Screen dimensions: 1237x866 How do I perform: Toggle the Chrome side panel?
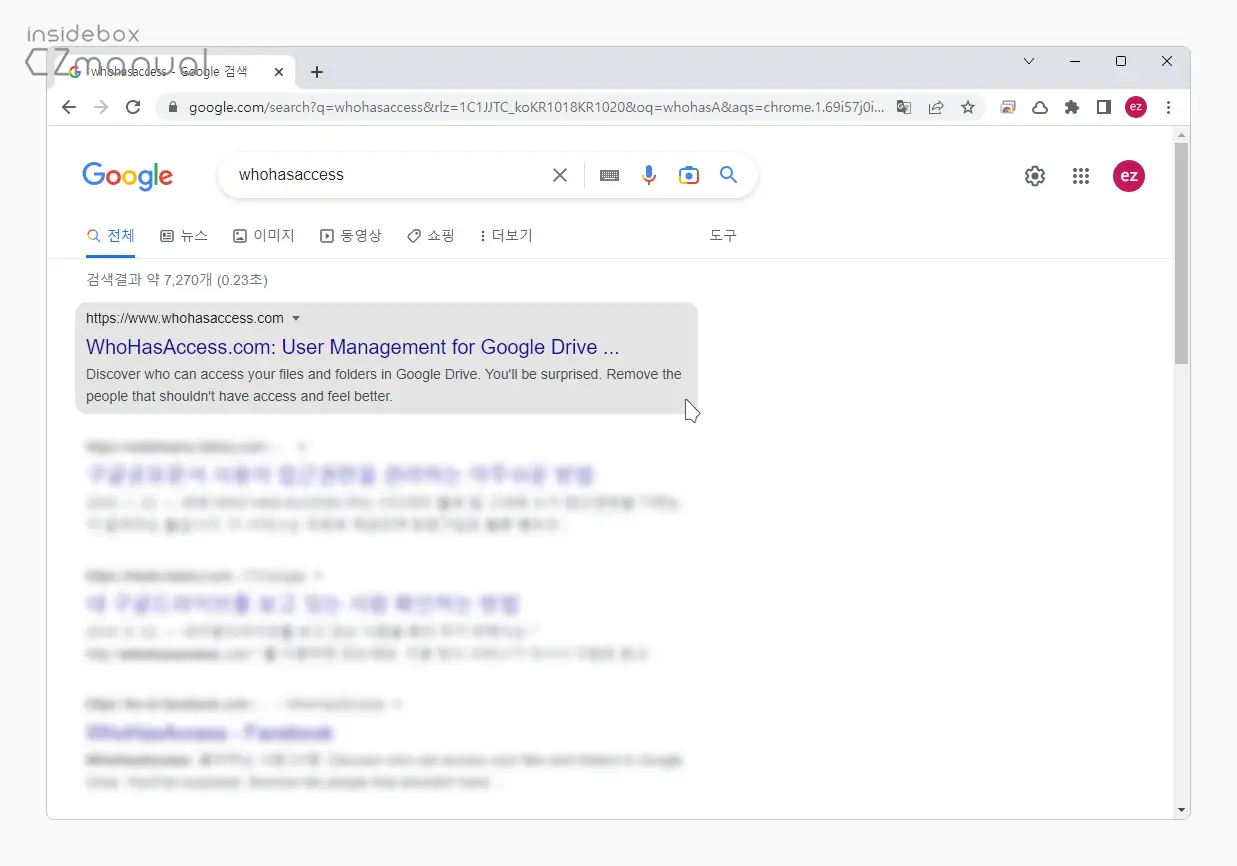click(1104, 107)
